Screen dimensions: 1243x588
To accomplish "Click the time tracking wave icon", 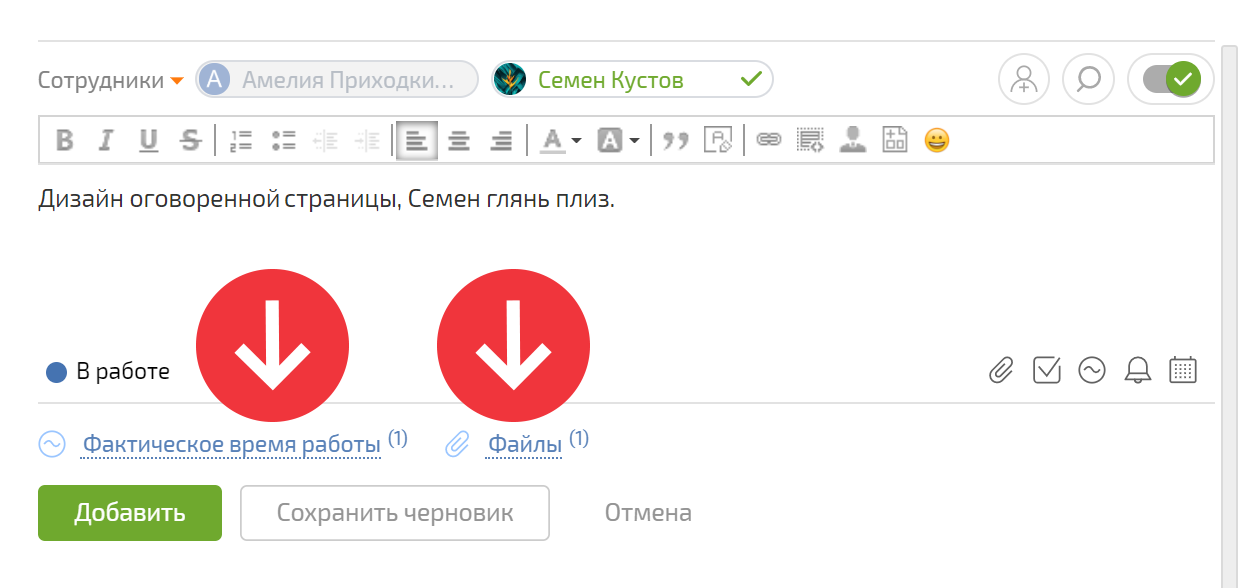I will click(1092, 371).
